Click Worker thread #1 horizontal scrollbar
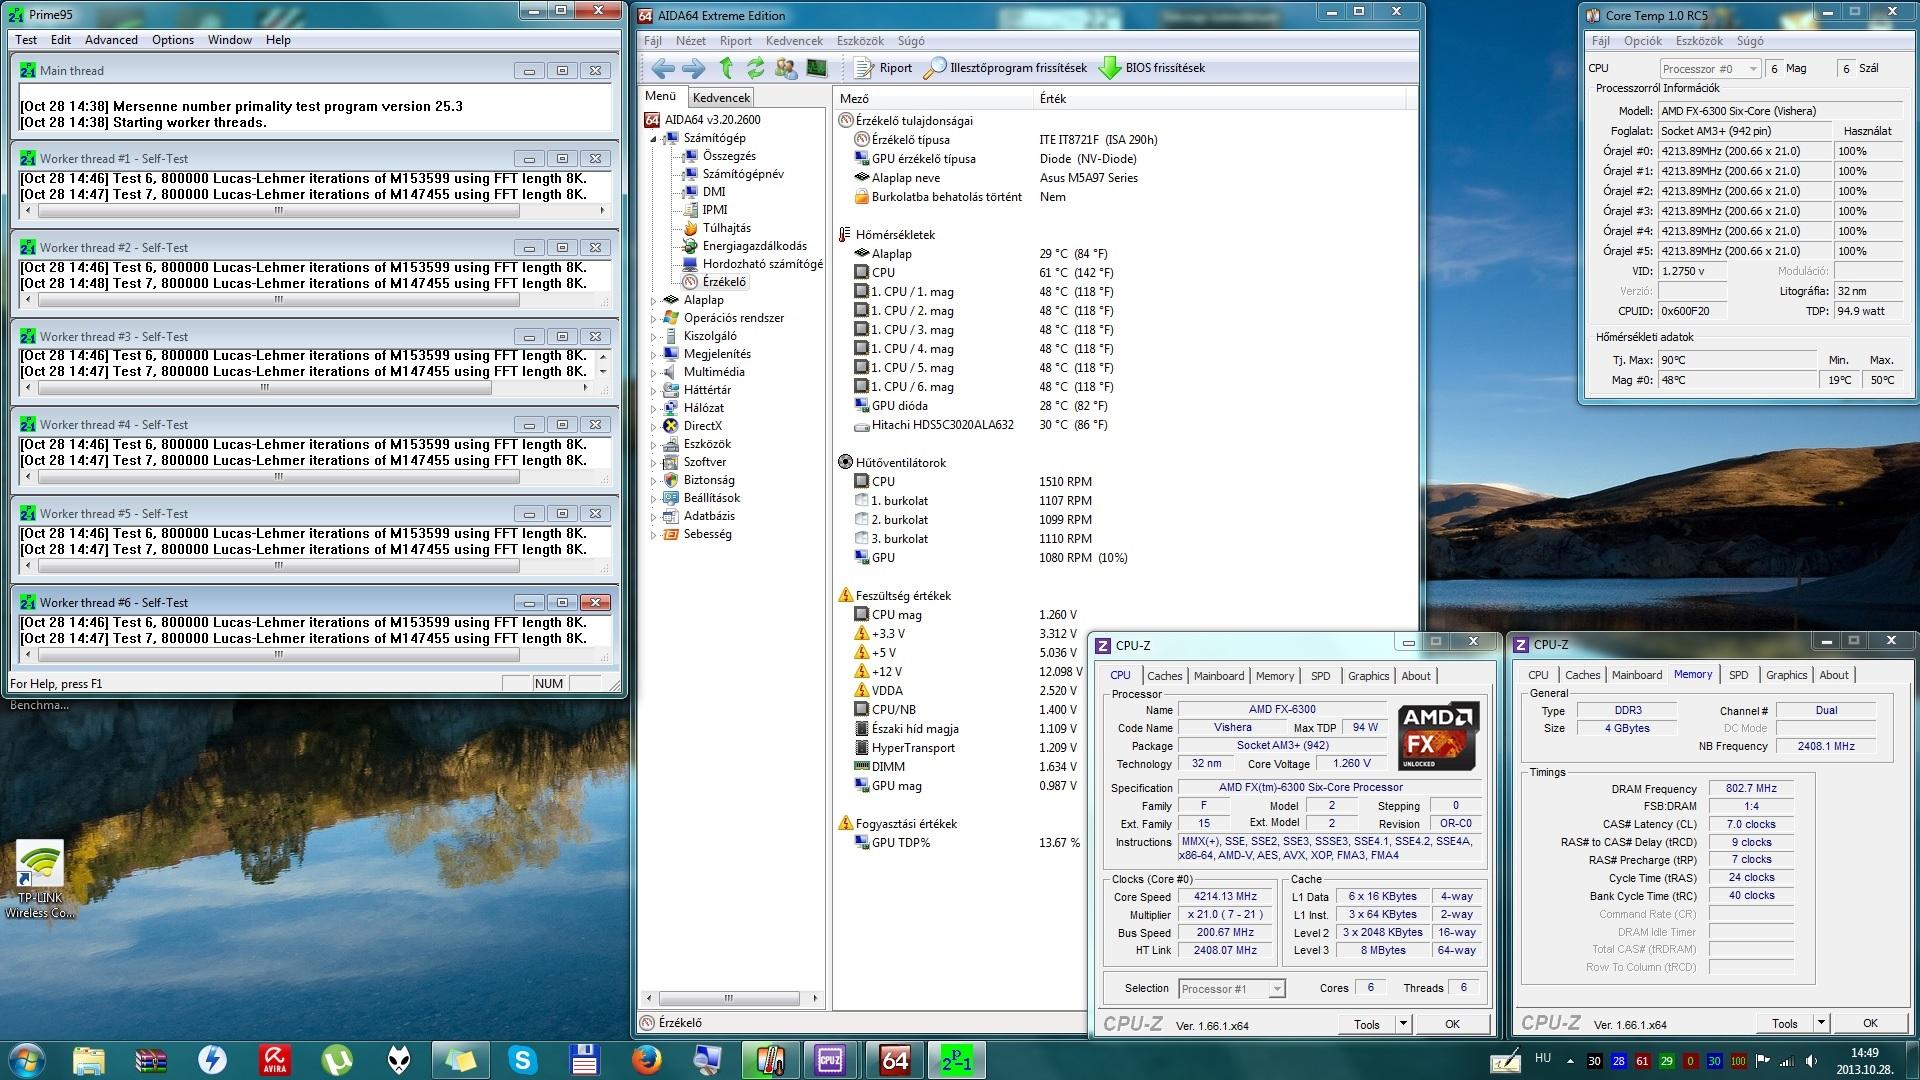This screenshot has width=1920, height=1080. [x=278, y=211]
